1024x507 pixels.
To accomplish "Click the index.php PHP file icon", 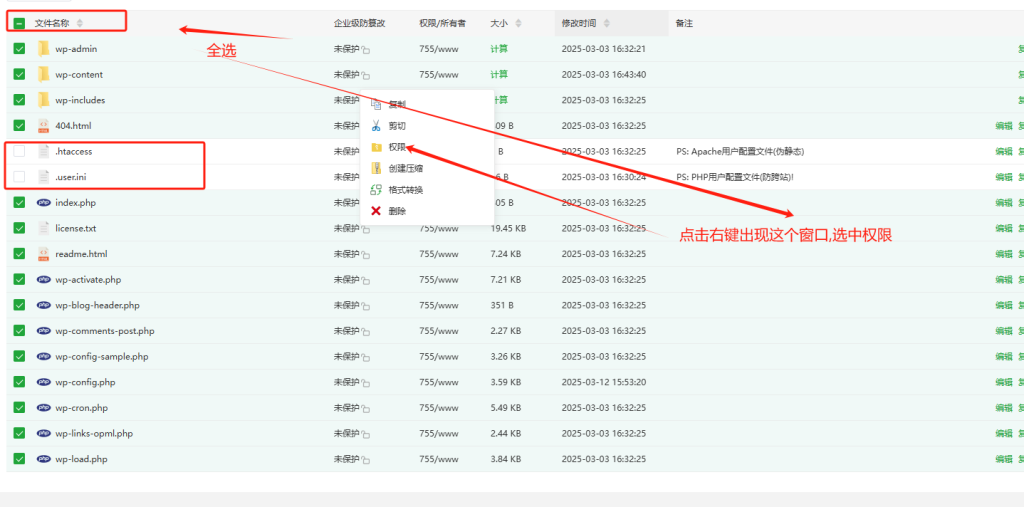I will pos(43,203).
